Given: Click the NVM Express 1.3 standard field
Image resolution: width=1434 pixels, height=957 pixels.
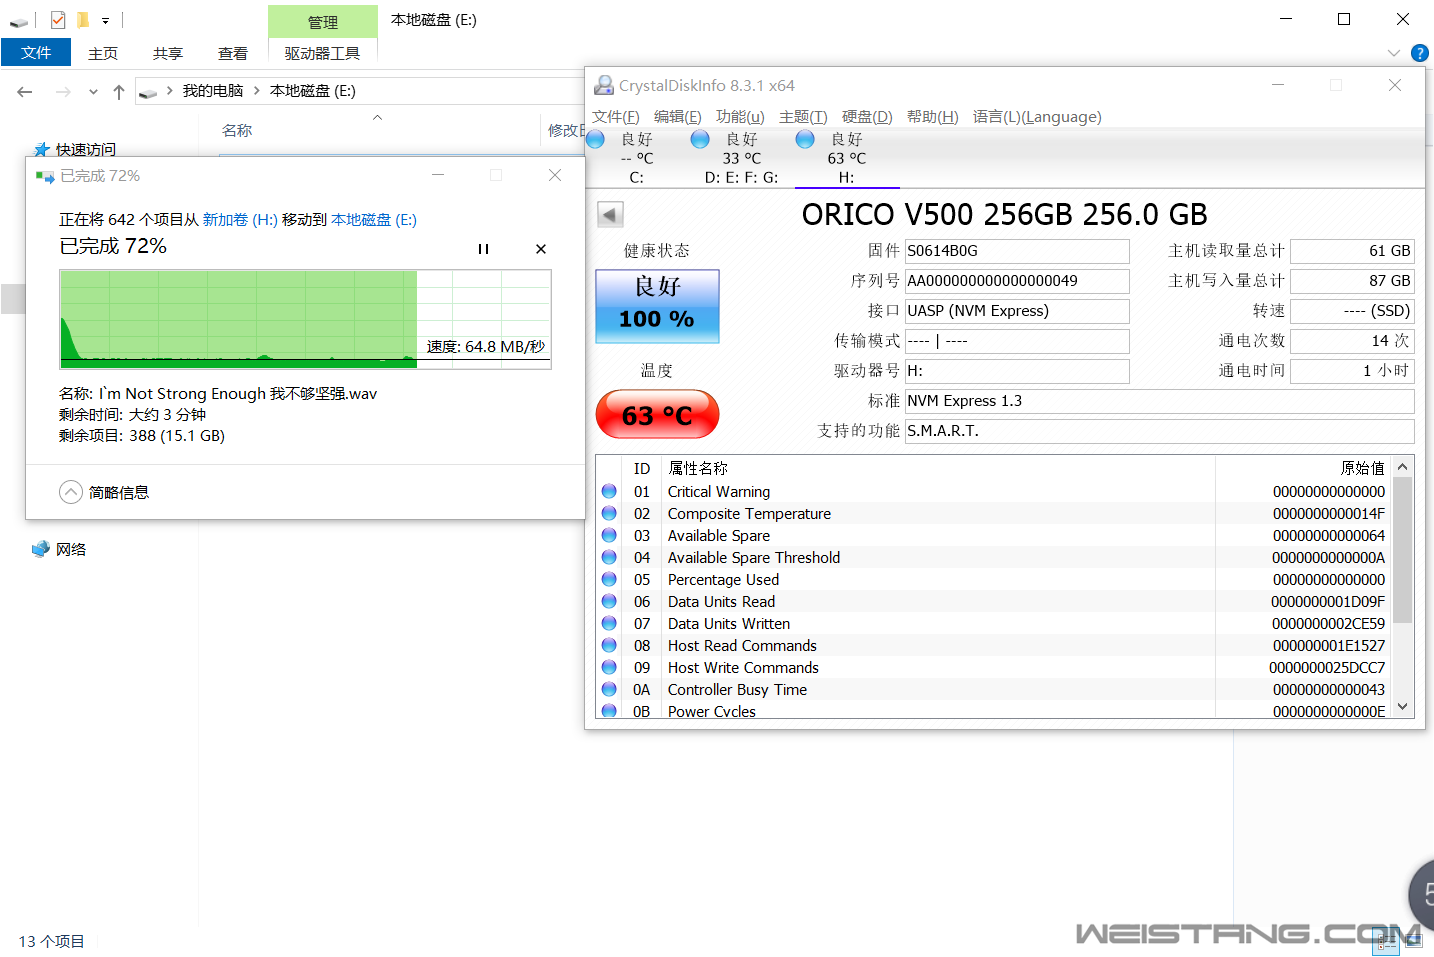Looking at the screenshot, I should coord(1159,401).
